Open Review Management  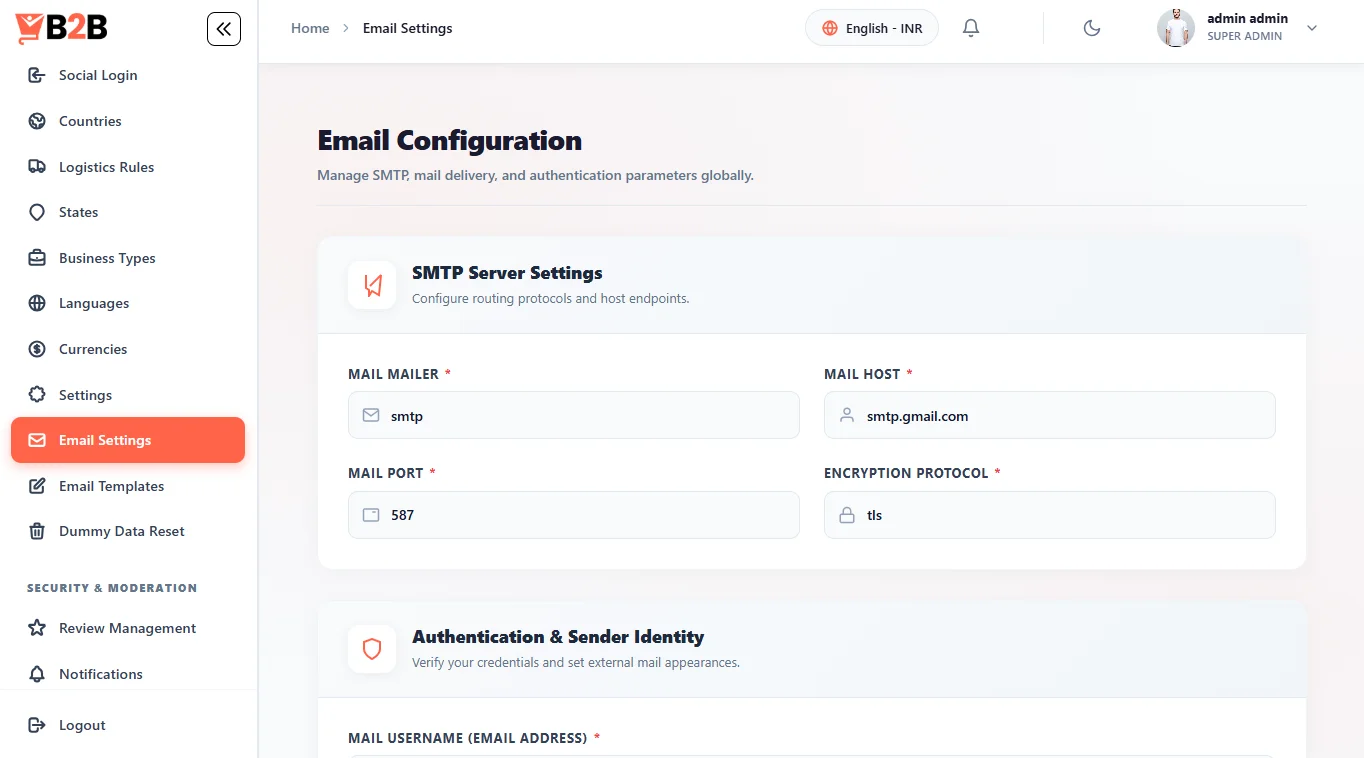pos(127,628)
